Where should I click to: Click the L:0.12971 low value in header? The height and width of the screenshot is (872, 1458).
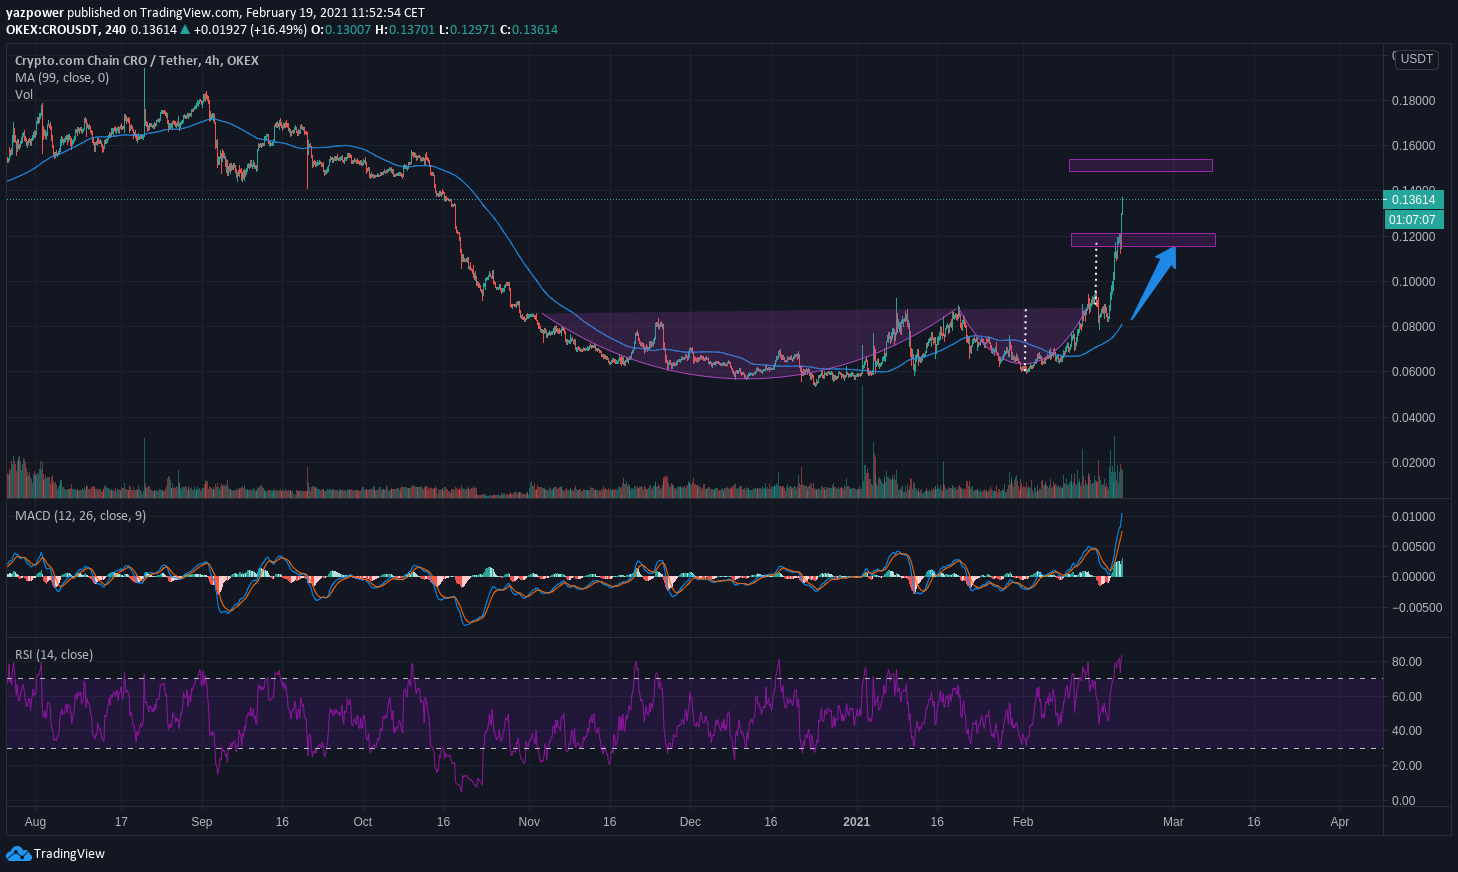tap(466, 29)
